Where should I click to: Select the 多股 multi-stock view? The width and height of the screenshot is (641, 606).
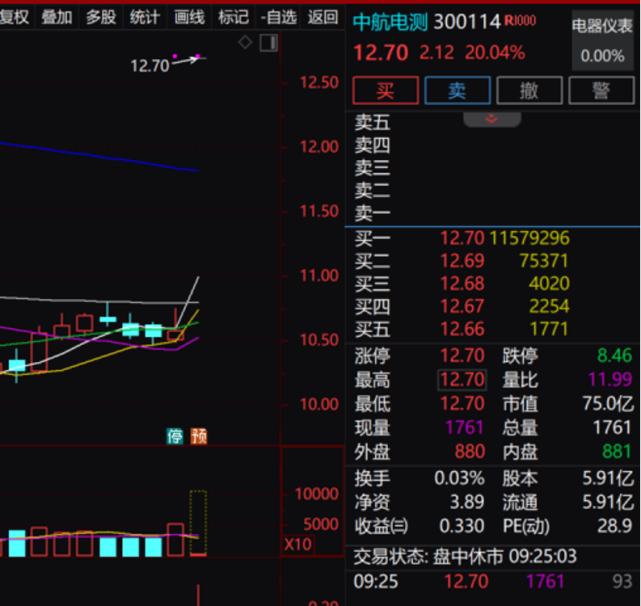point(100,16)
